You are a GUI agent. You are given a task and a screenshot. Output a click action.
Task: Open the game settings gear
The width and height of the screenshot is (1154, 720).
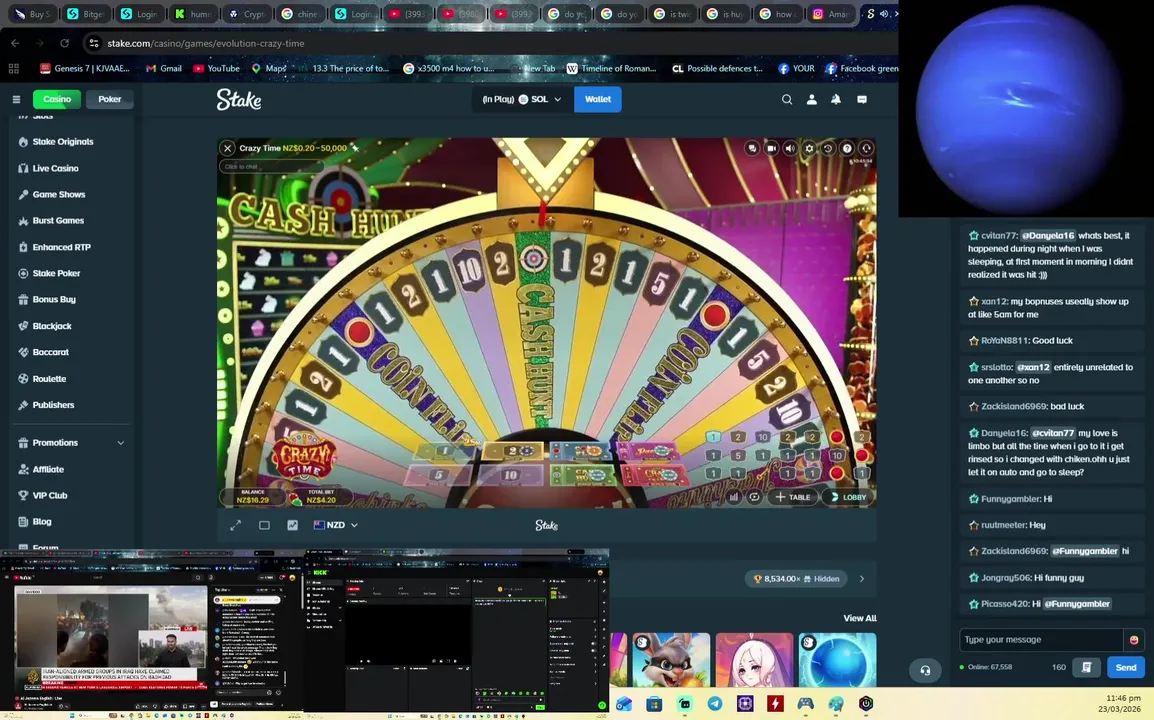pos(809,148)
